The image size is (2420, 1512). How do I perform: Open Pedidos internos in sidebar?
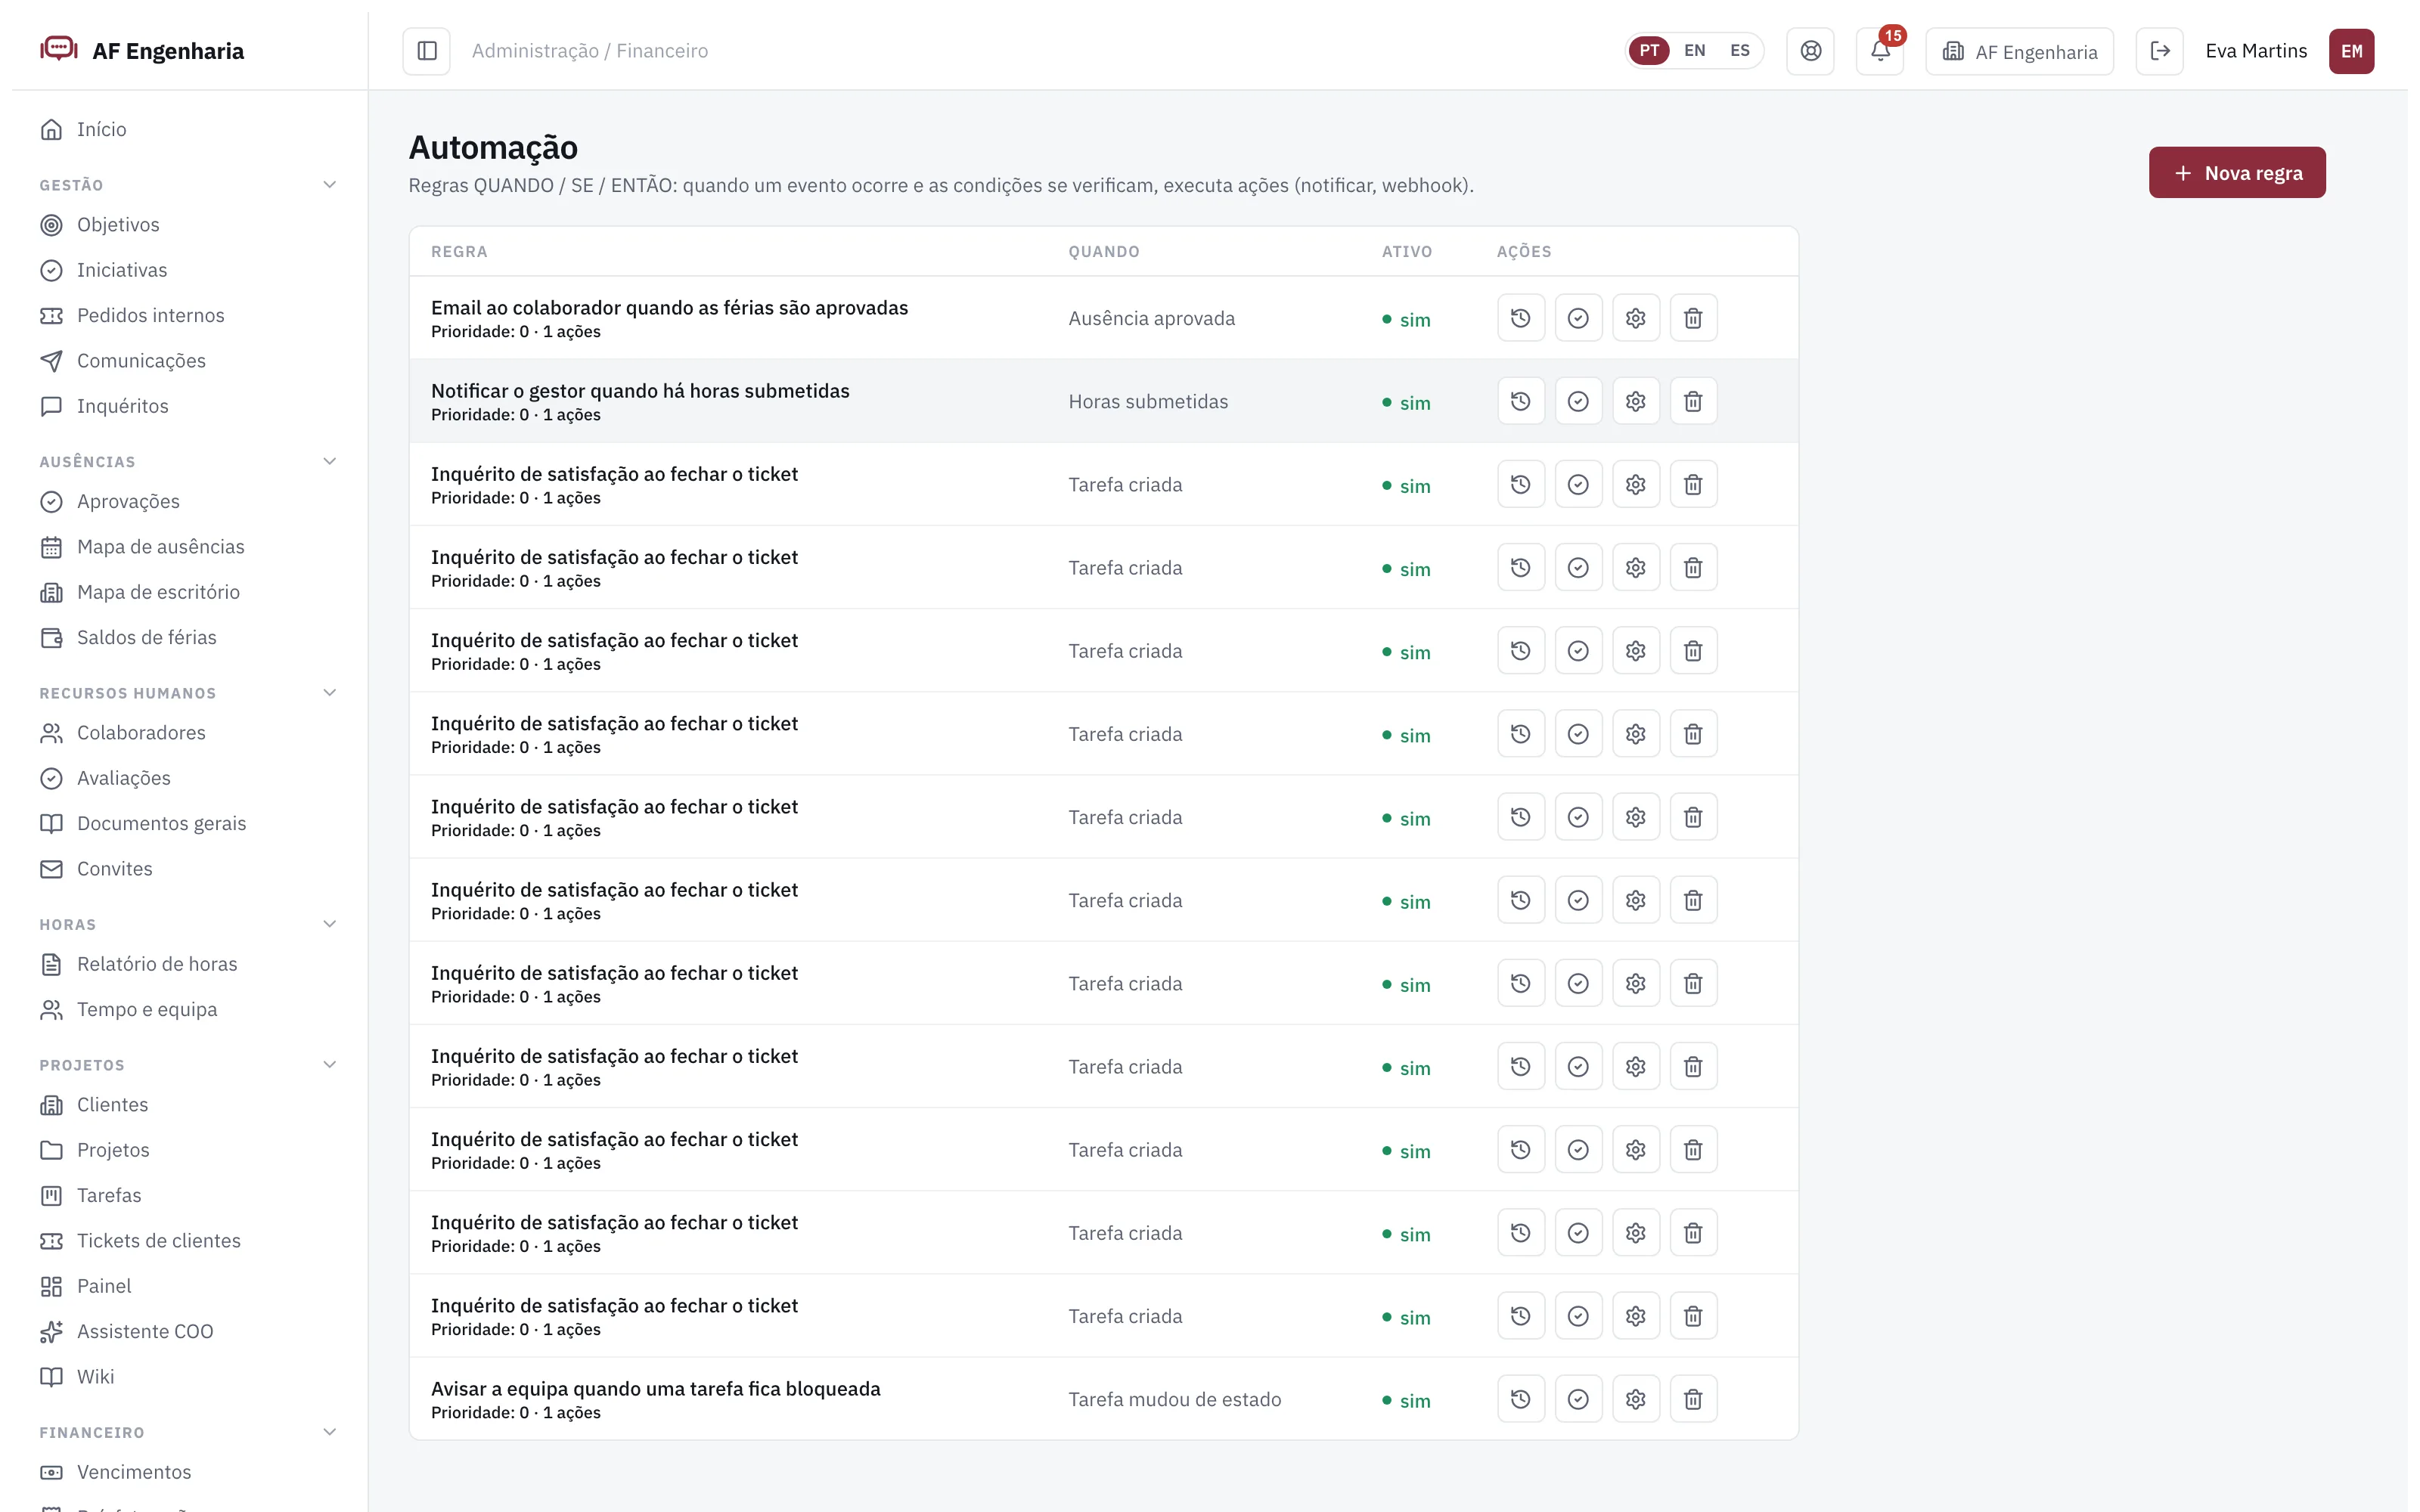pos(189,315)
